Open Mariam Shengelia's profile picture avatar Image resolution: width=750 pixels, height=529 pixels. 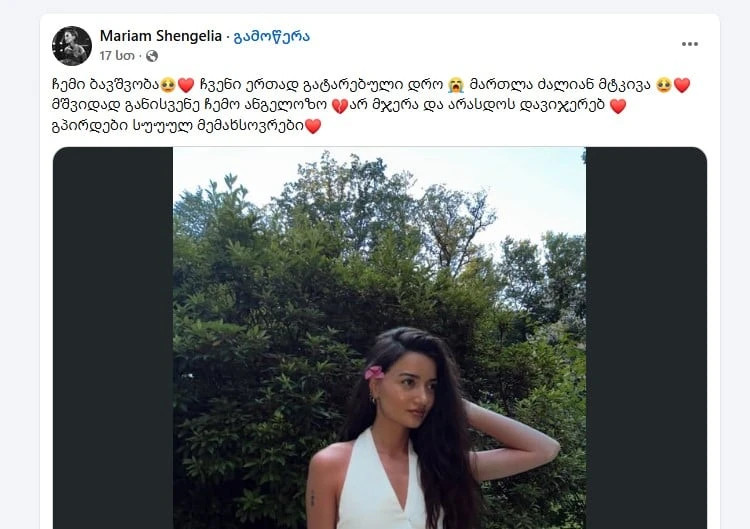pos(72,45)
